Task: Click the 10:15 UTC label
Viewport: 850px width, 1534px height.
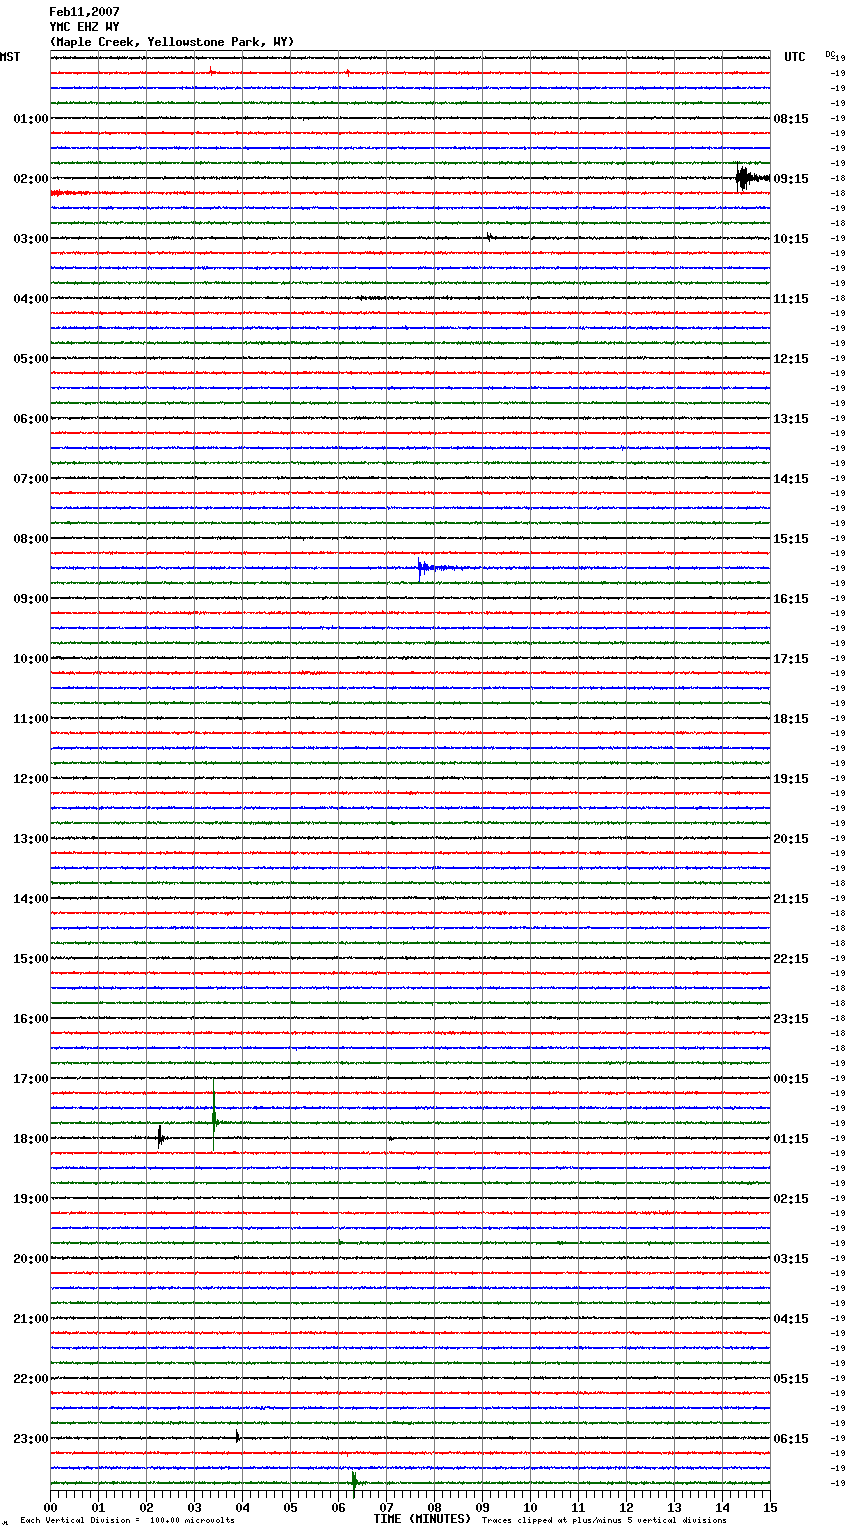Action: [x=791, y=239]
